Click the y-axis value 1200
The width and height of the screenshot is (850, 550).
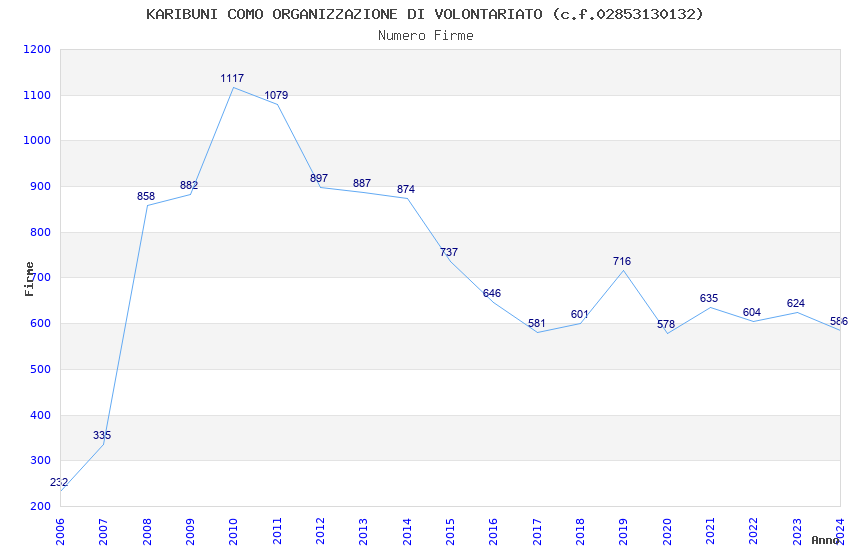tap(37, 49)
